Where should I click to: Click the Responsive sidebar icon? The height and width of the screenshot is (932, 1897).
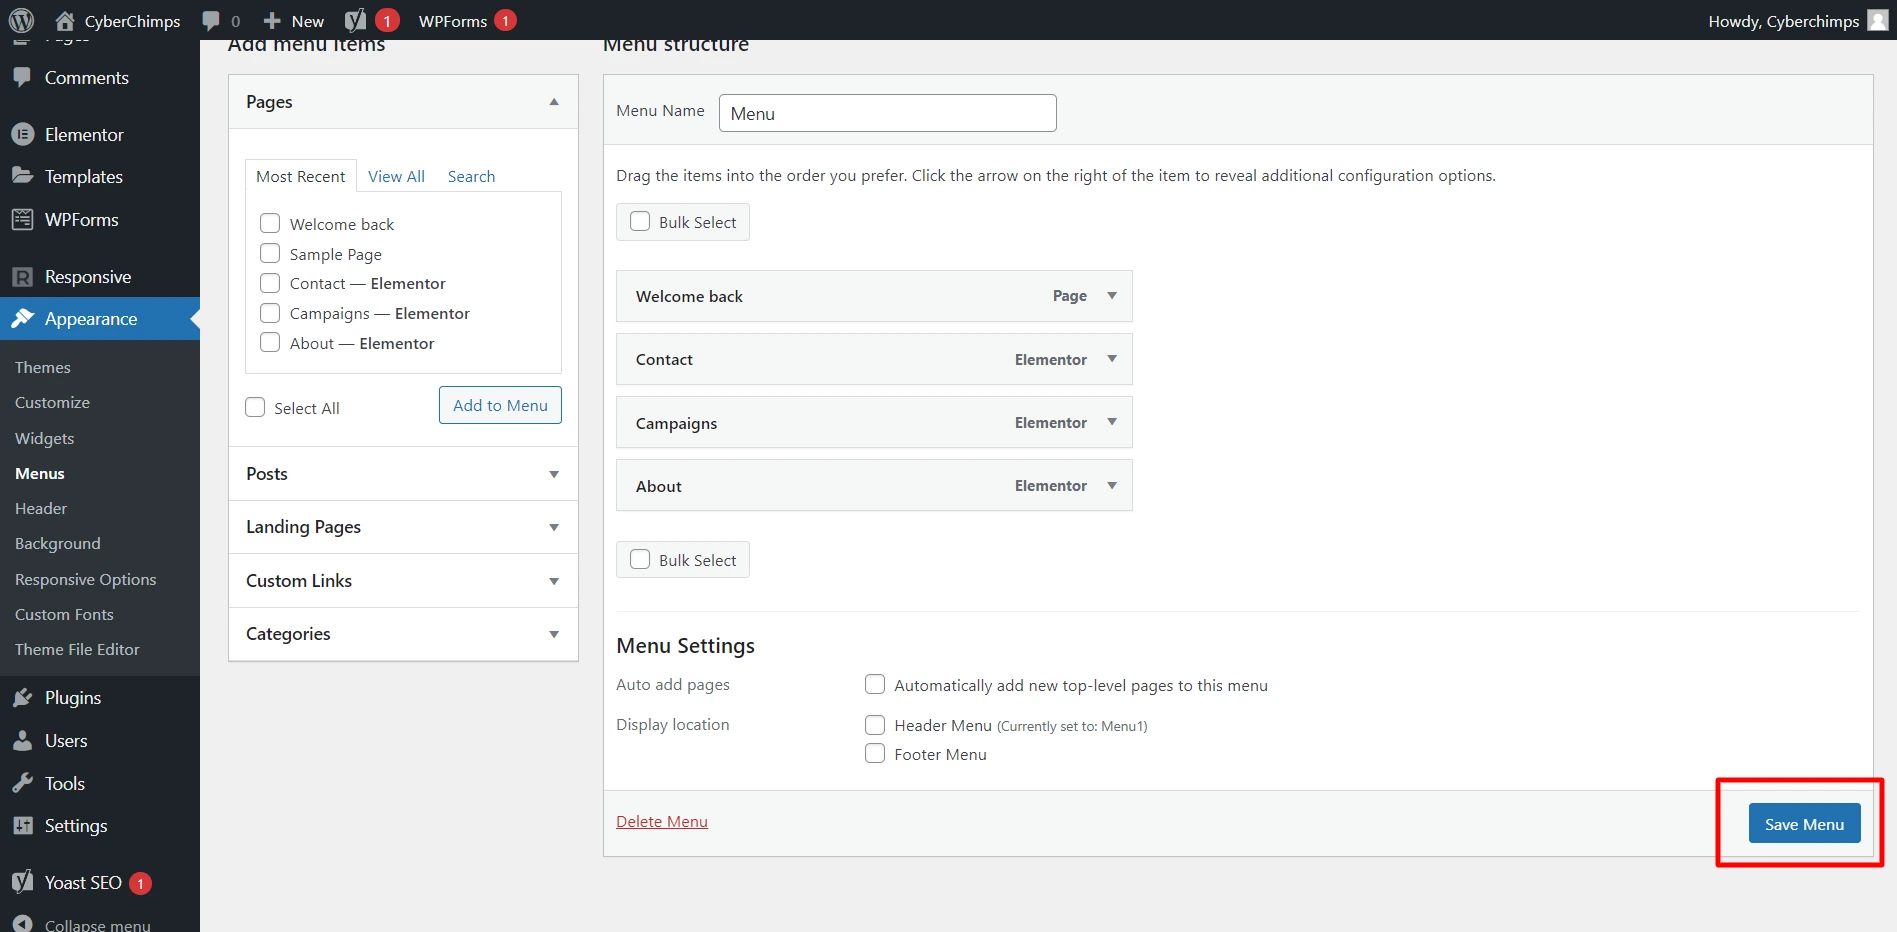tap(22, 277)
